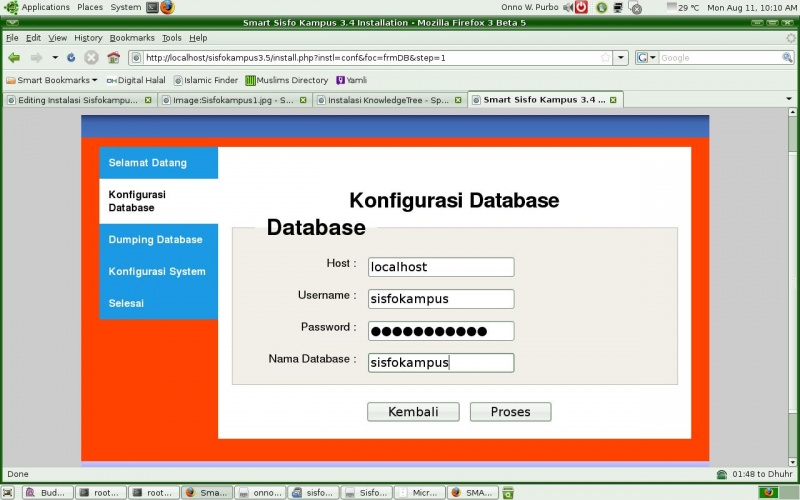Click the Kembali button
This screenshot has height=500, width=800.
point(413,412)
